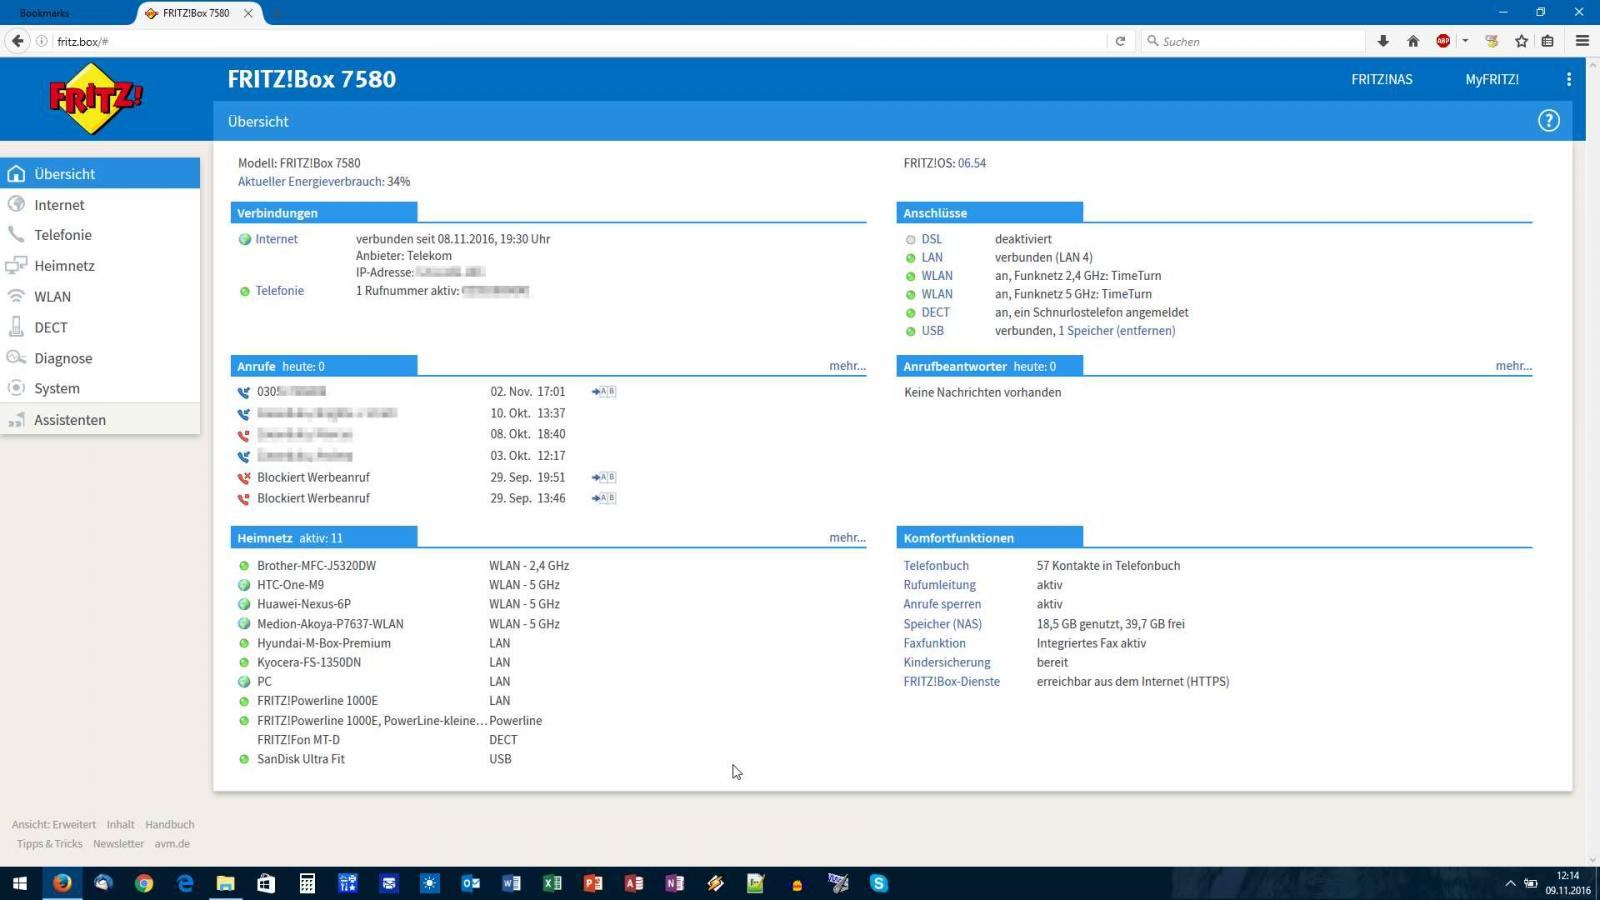The width and height of the screenshot is (1600, 900).
Task: Click phonebook icon for 29. Sep. 19:51 call
Action: coord(604,477)
